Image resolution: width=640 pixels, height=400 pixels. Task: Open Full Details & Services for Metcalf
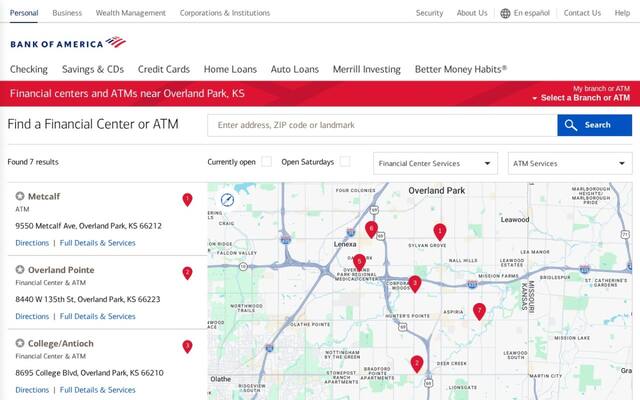tap(98, 243)
